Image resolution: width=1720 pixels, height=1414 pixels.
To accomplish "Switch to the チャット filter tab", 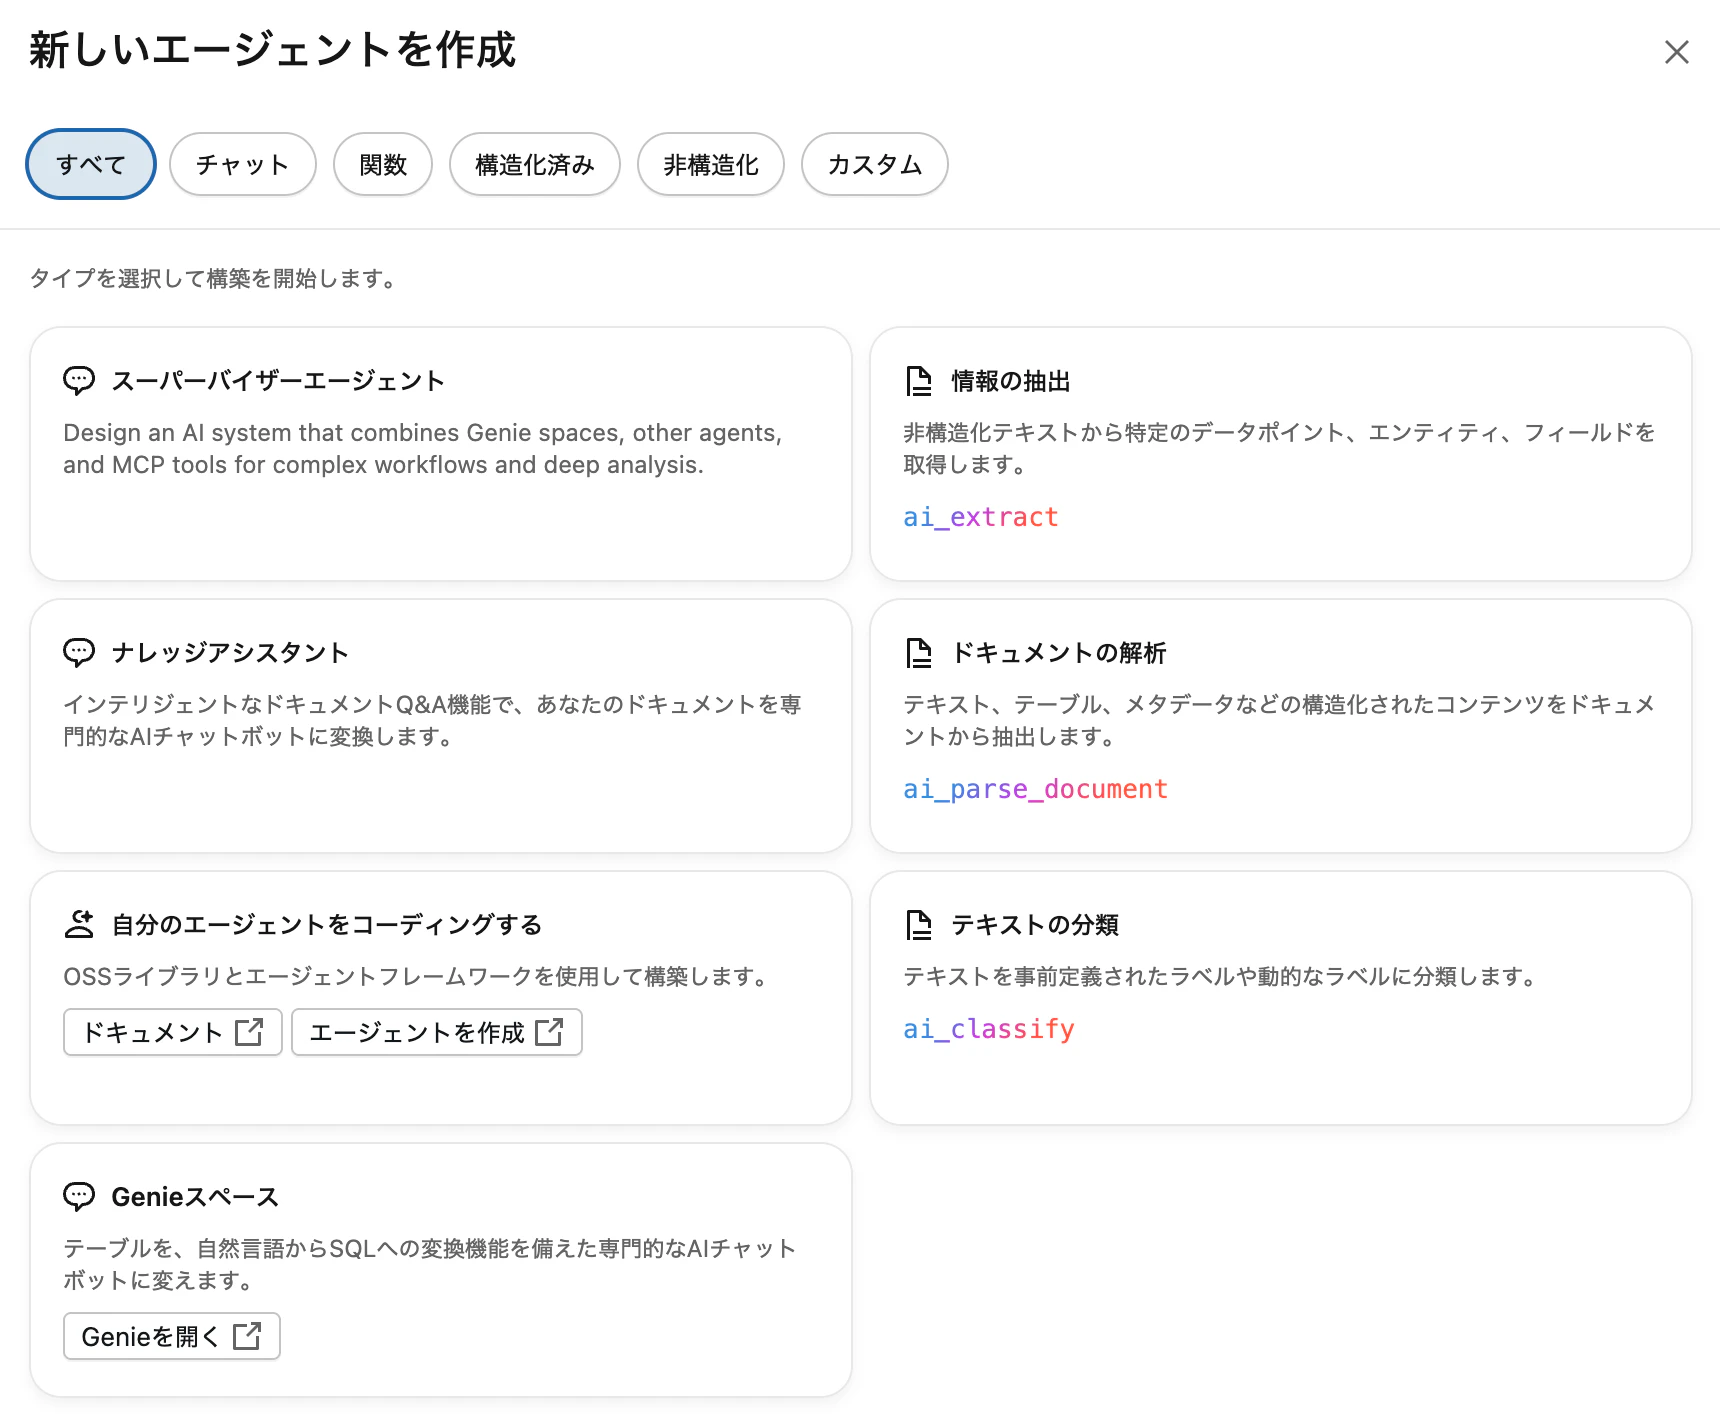I will (243, 164).
